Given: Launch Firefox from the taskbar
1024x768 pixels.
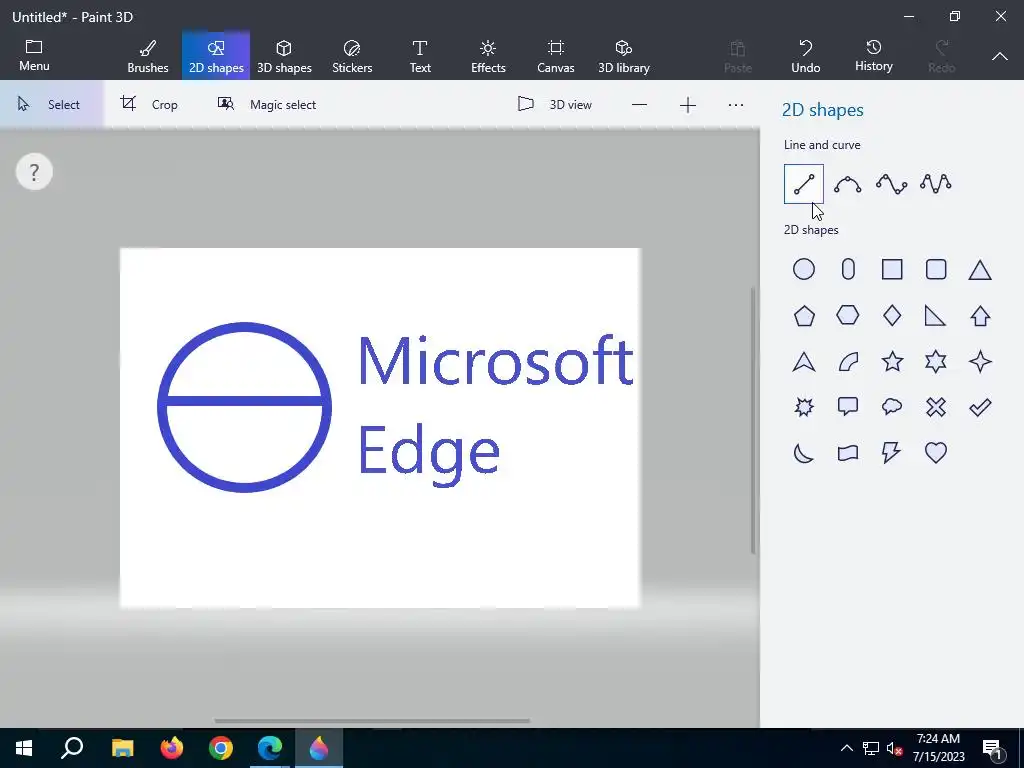Looking at the screenshot, I should pos(172,748).
